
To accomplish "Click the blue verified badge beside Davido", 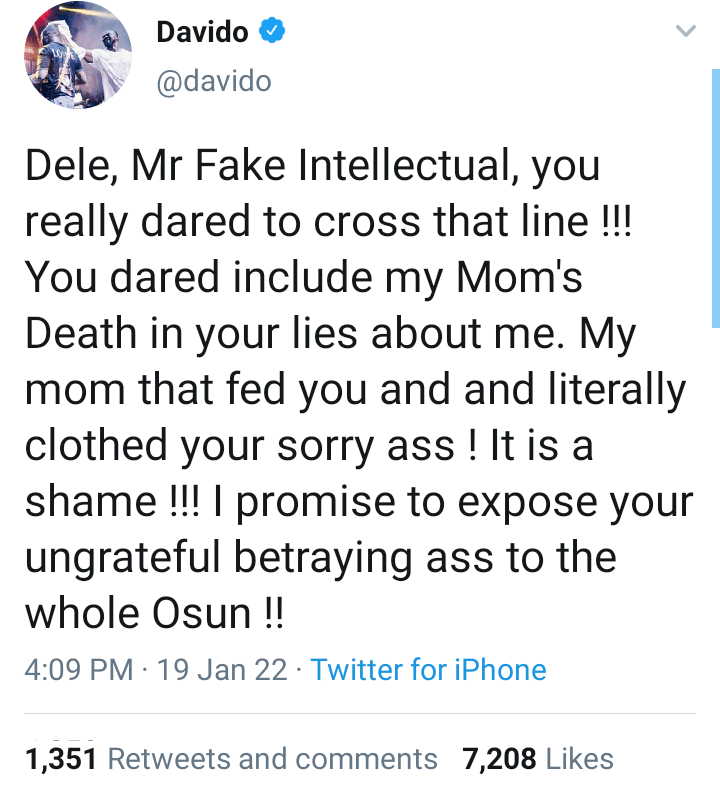I will (271, 32).
